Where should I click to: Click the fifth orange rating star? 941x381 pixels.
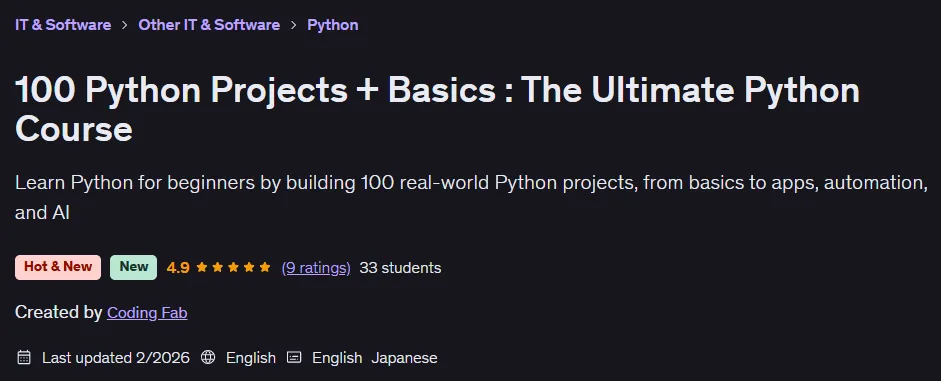pyautogui.click(x=265, y=267)
